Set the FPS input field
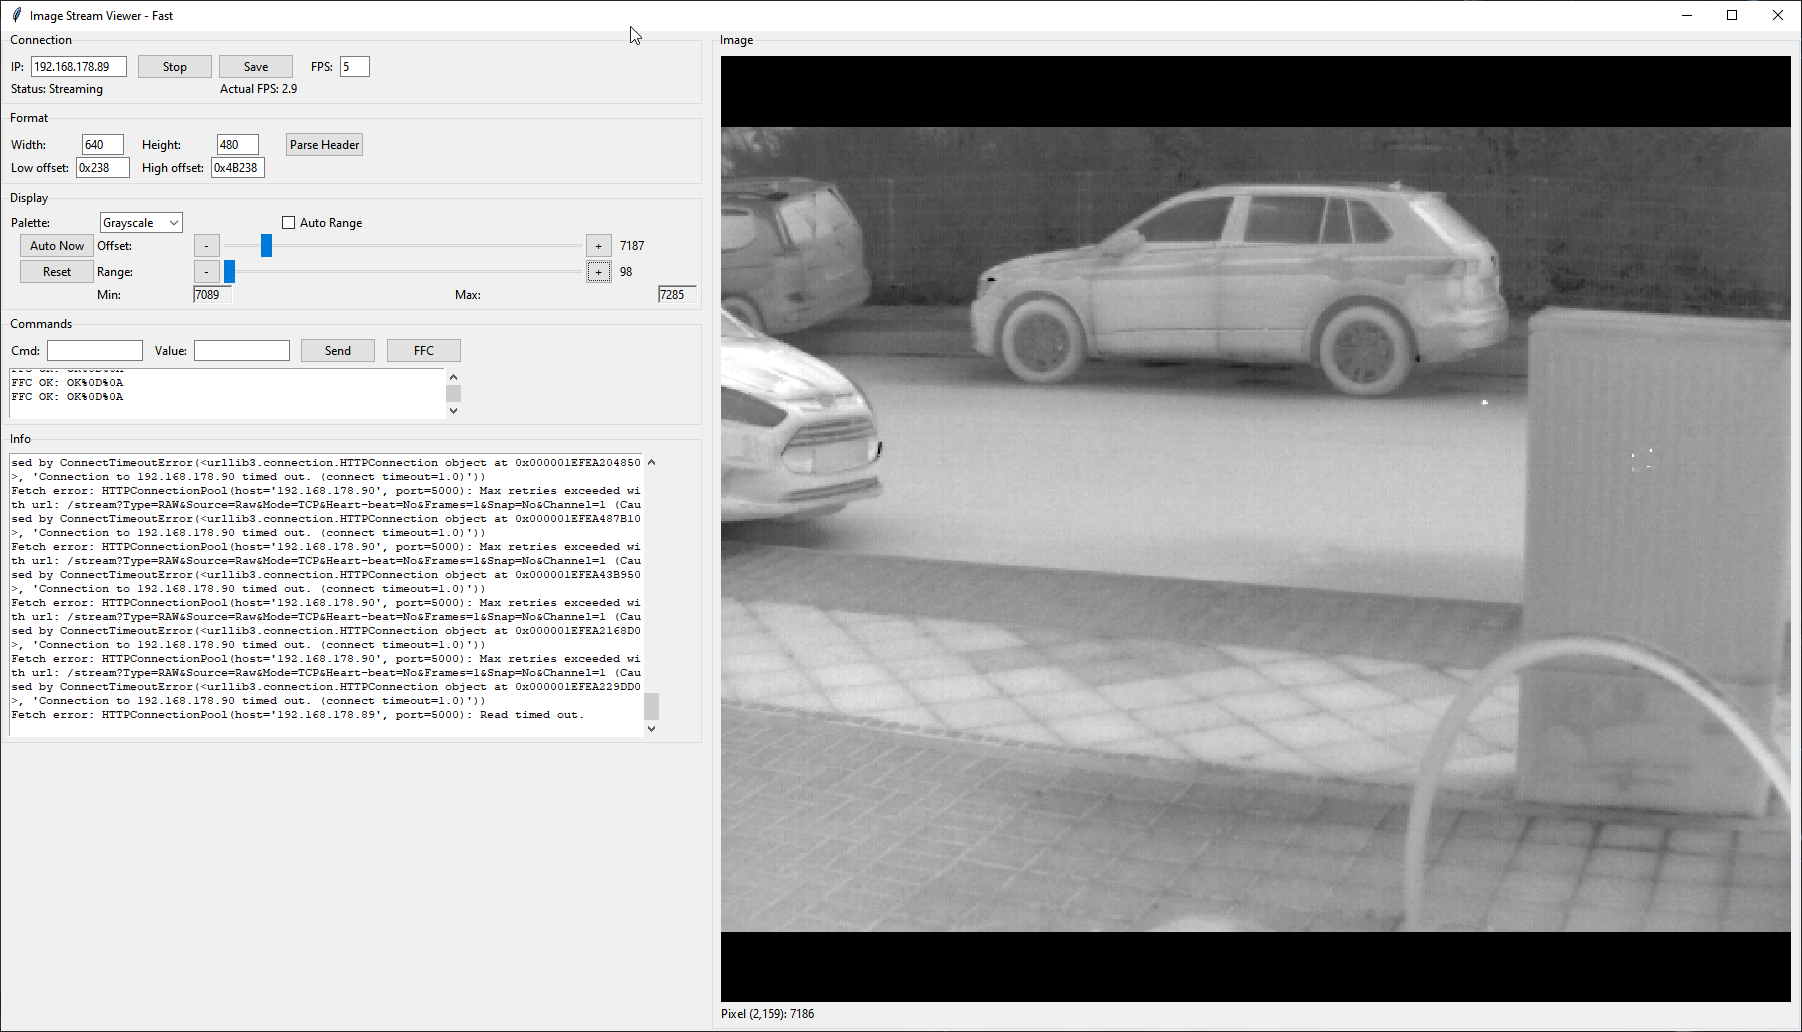Image resolution: width=1802 pixels, height=1032 pixels. [355, 67]
